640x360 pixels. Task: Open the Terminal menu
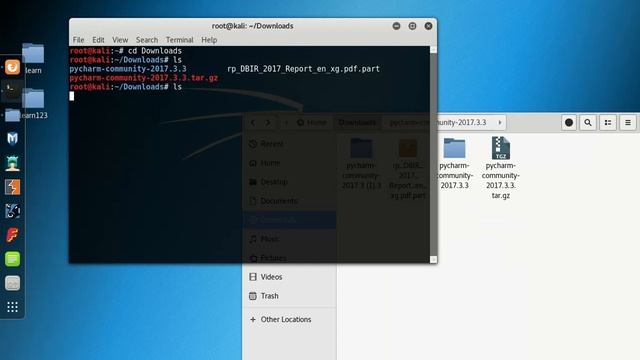click(x=180, y=40)
